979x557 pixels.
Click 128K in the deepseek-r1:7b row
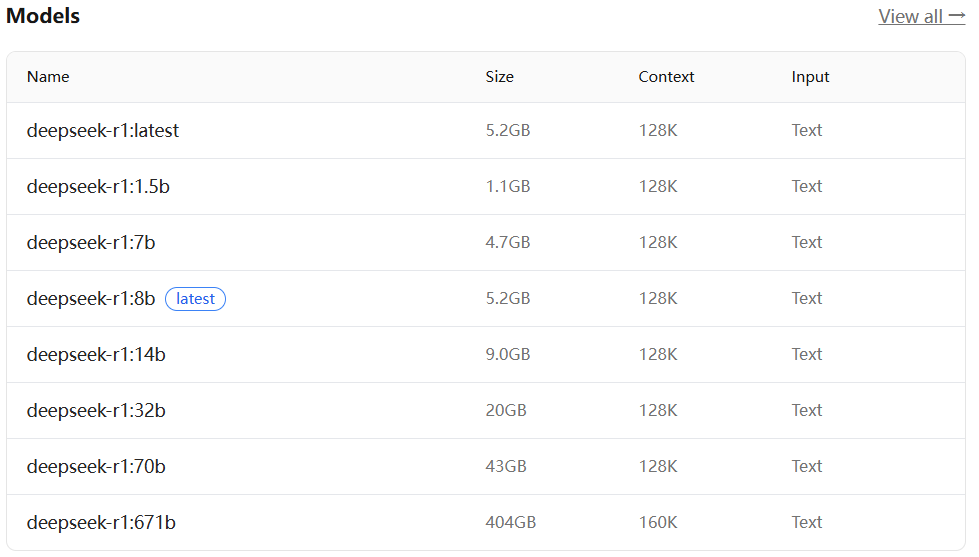658,242
